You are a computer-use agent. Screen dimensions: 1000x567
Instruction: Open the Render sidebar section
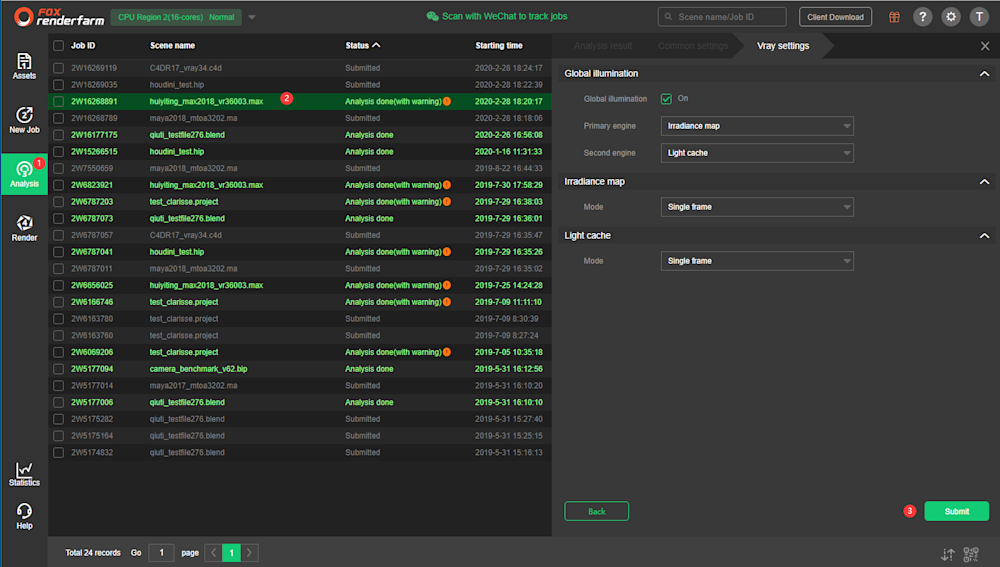pos(24,228)
